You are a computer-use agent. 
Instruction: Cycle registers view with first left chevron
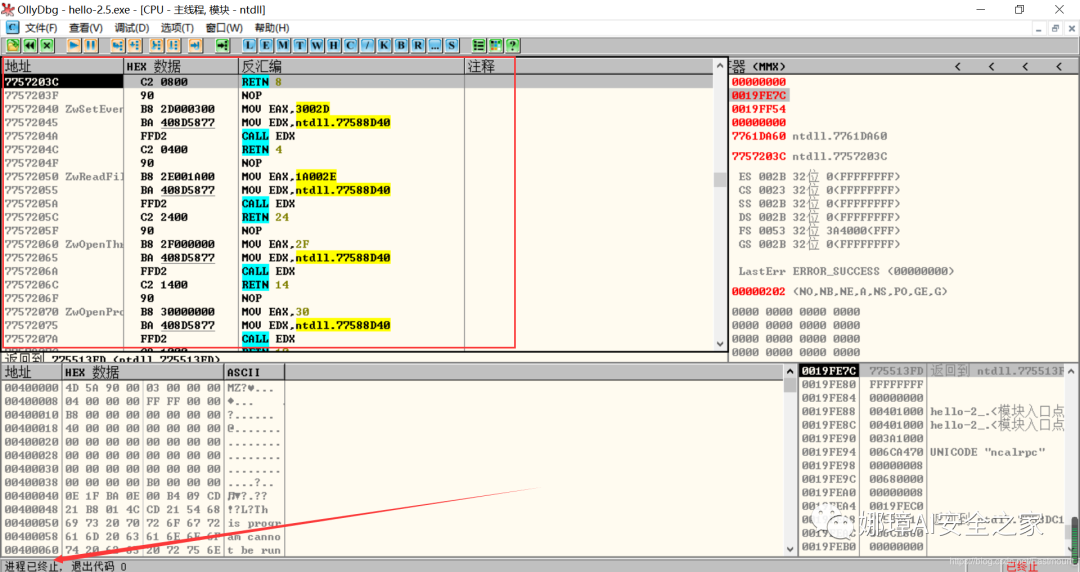pyautogui.click(x=957, y=67)
